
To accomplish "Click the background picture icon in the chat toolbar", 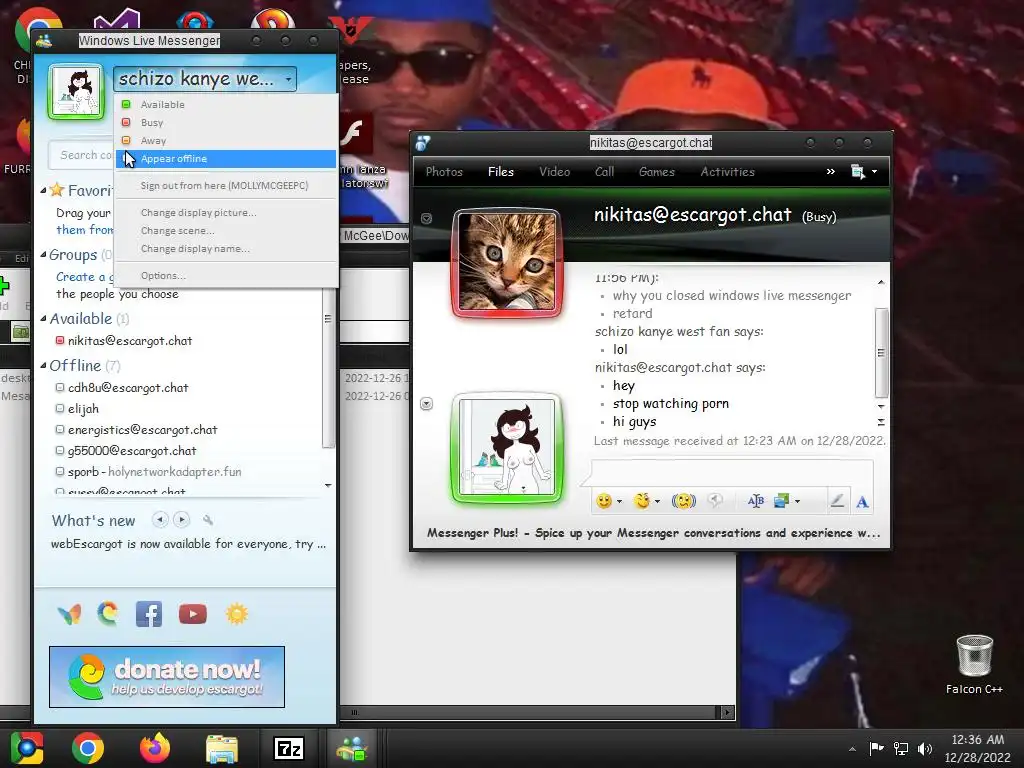I will click(781, 501).
